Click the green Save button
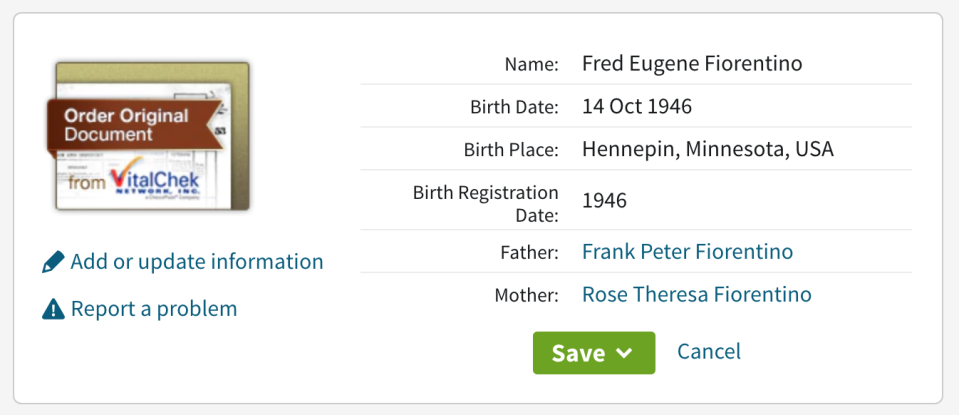959x415 pixels. [x=594, y=353]
